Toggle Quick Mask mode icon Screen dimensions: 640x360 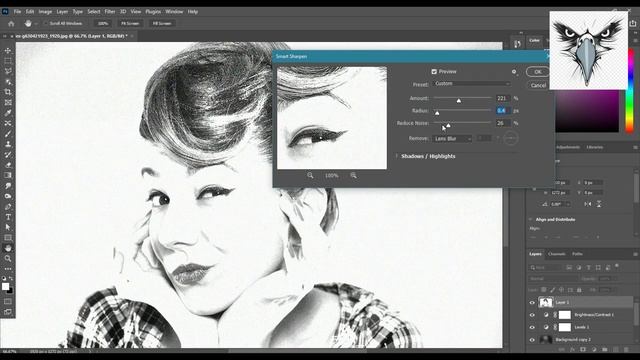coord(8,302)
